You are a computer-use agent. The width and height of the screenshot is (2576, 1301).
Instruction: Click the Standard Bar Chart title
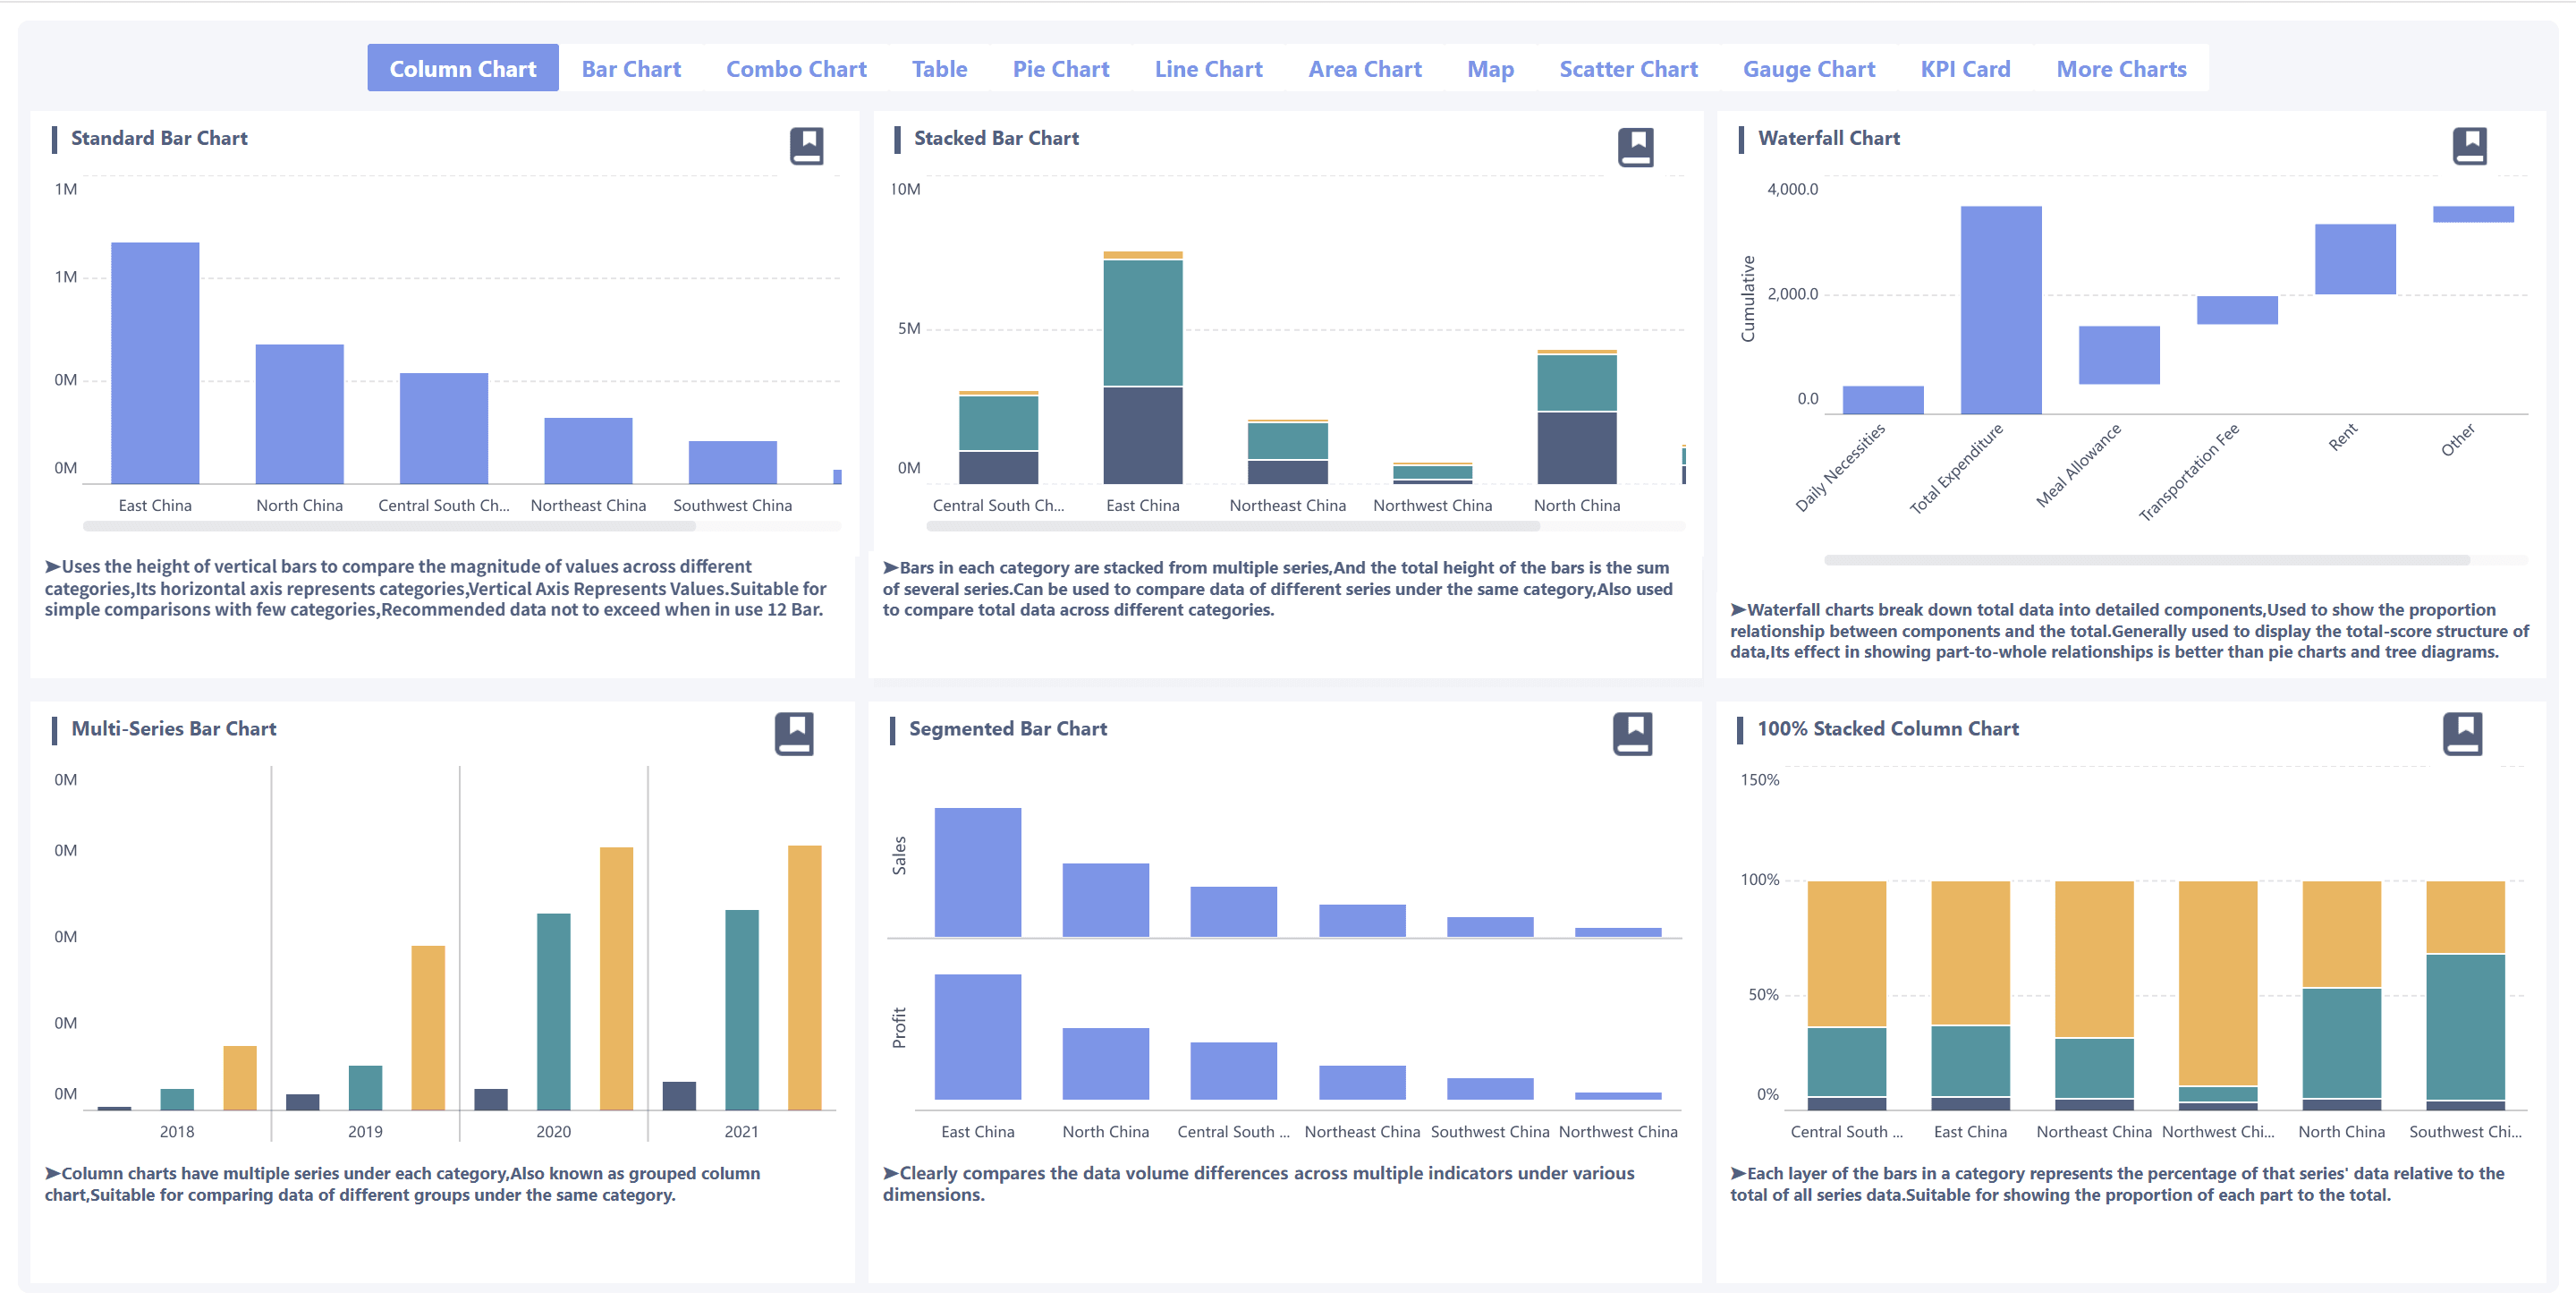point(159,138)
